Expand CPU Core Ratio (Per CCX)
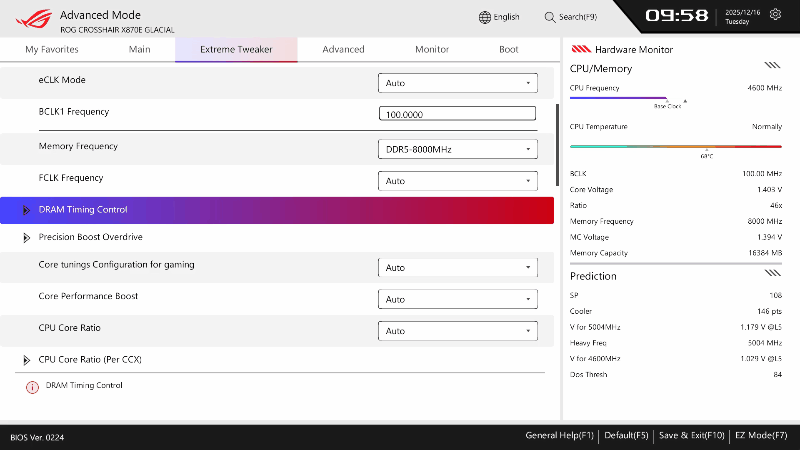The height and width of the screenshot is (450, 800). [x=27, y=360]
